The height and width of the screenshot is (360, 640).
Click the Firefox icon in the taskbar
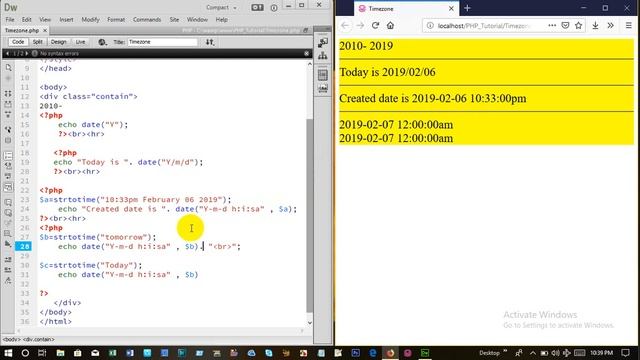tap(390, 353)
